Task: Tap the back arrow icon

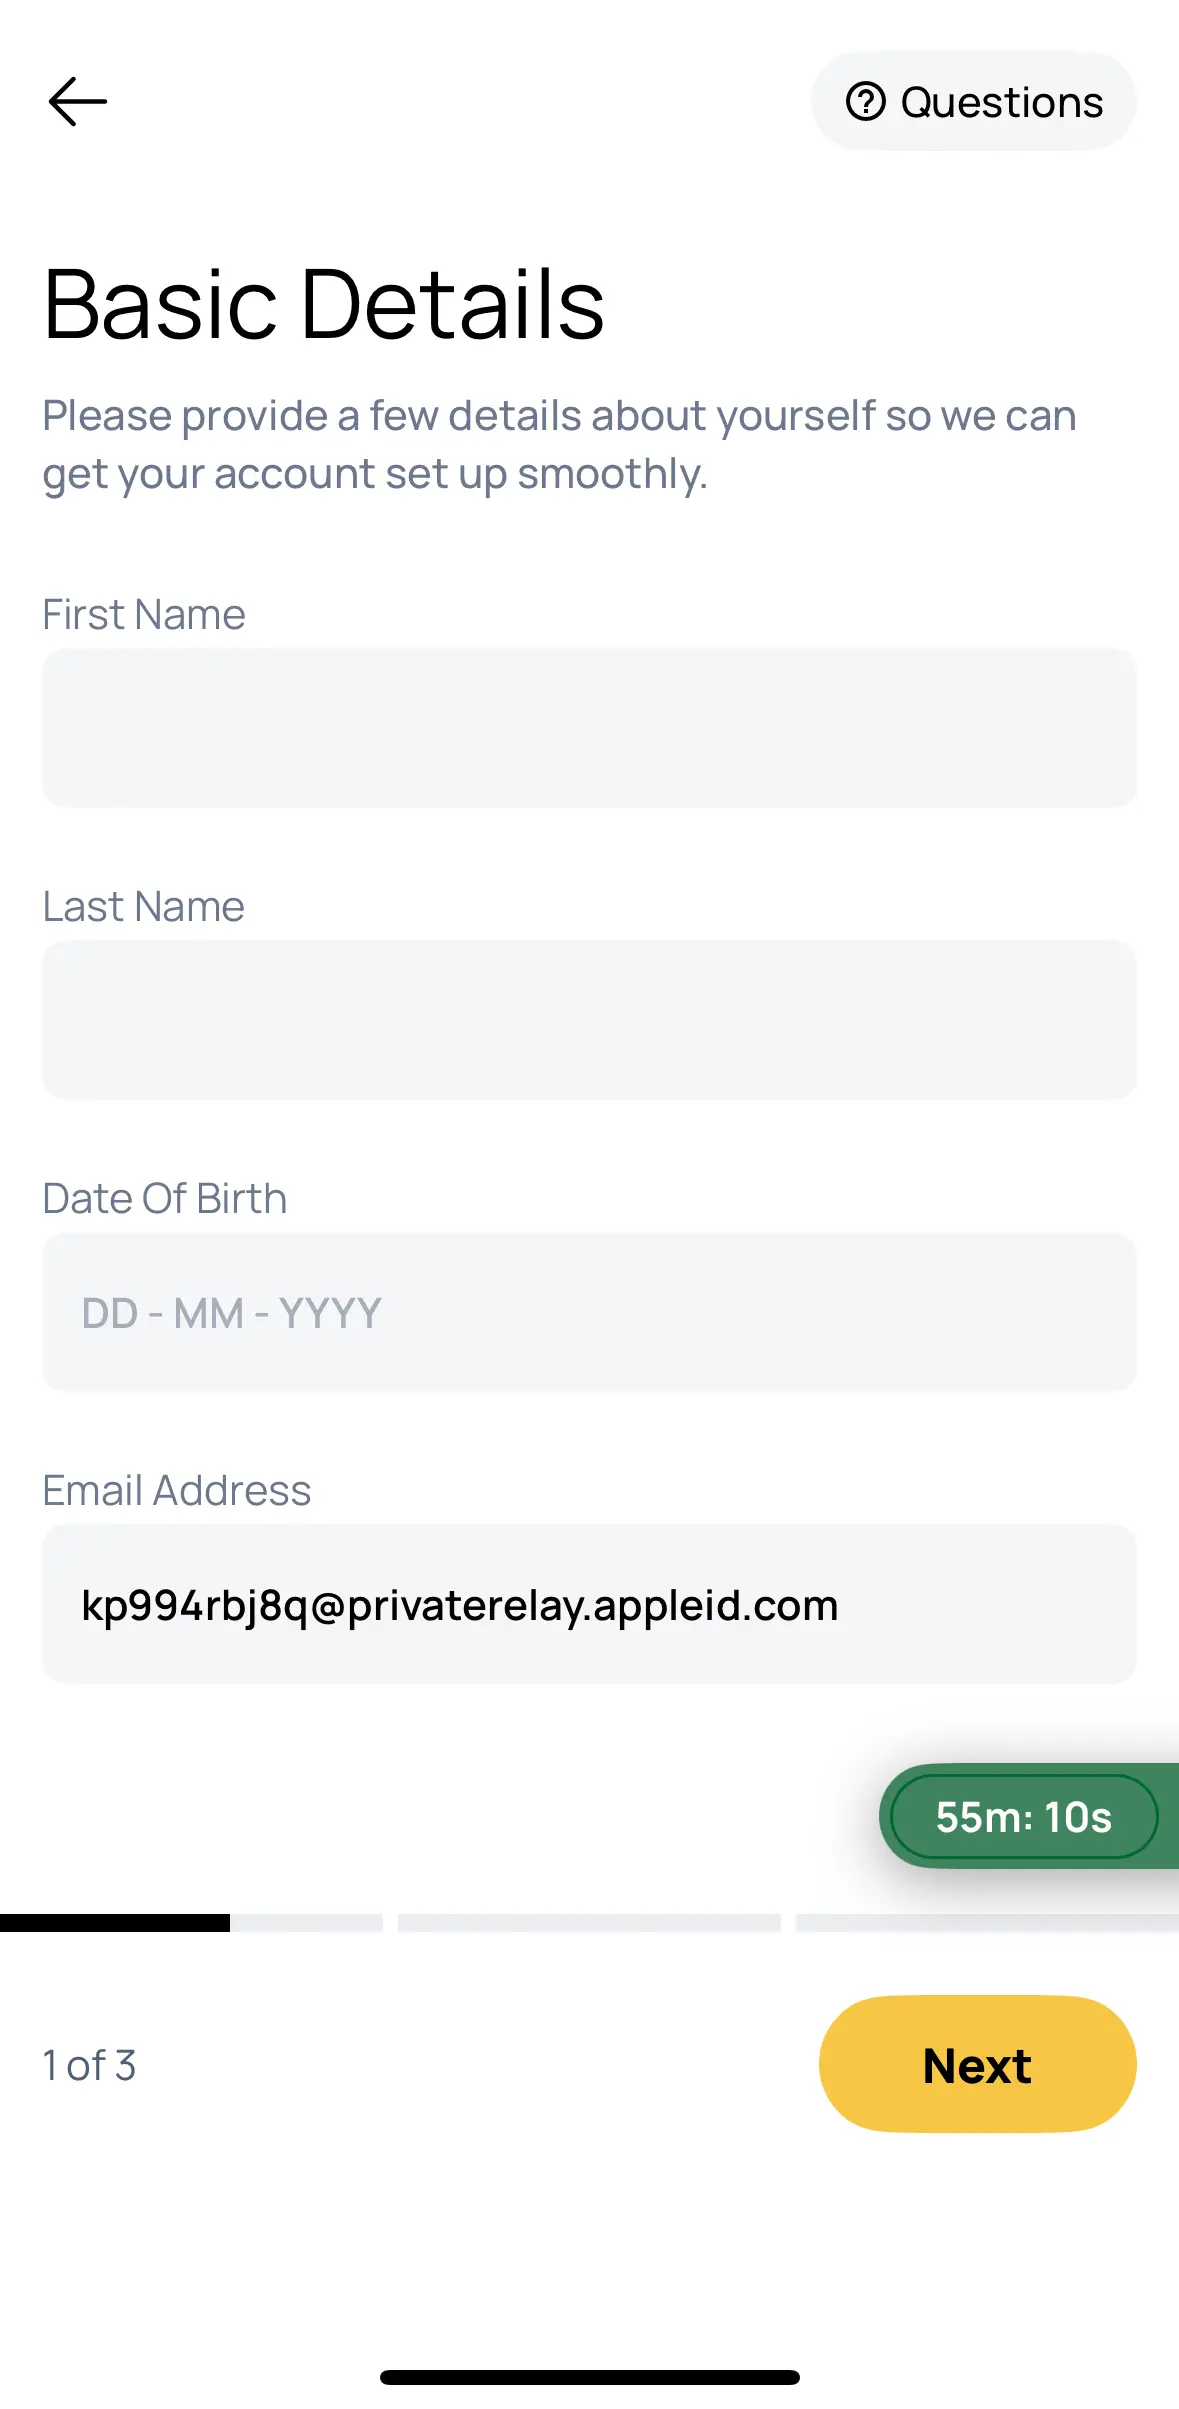Action: (78, 101)
